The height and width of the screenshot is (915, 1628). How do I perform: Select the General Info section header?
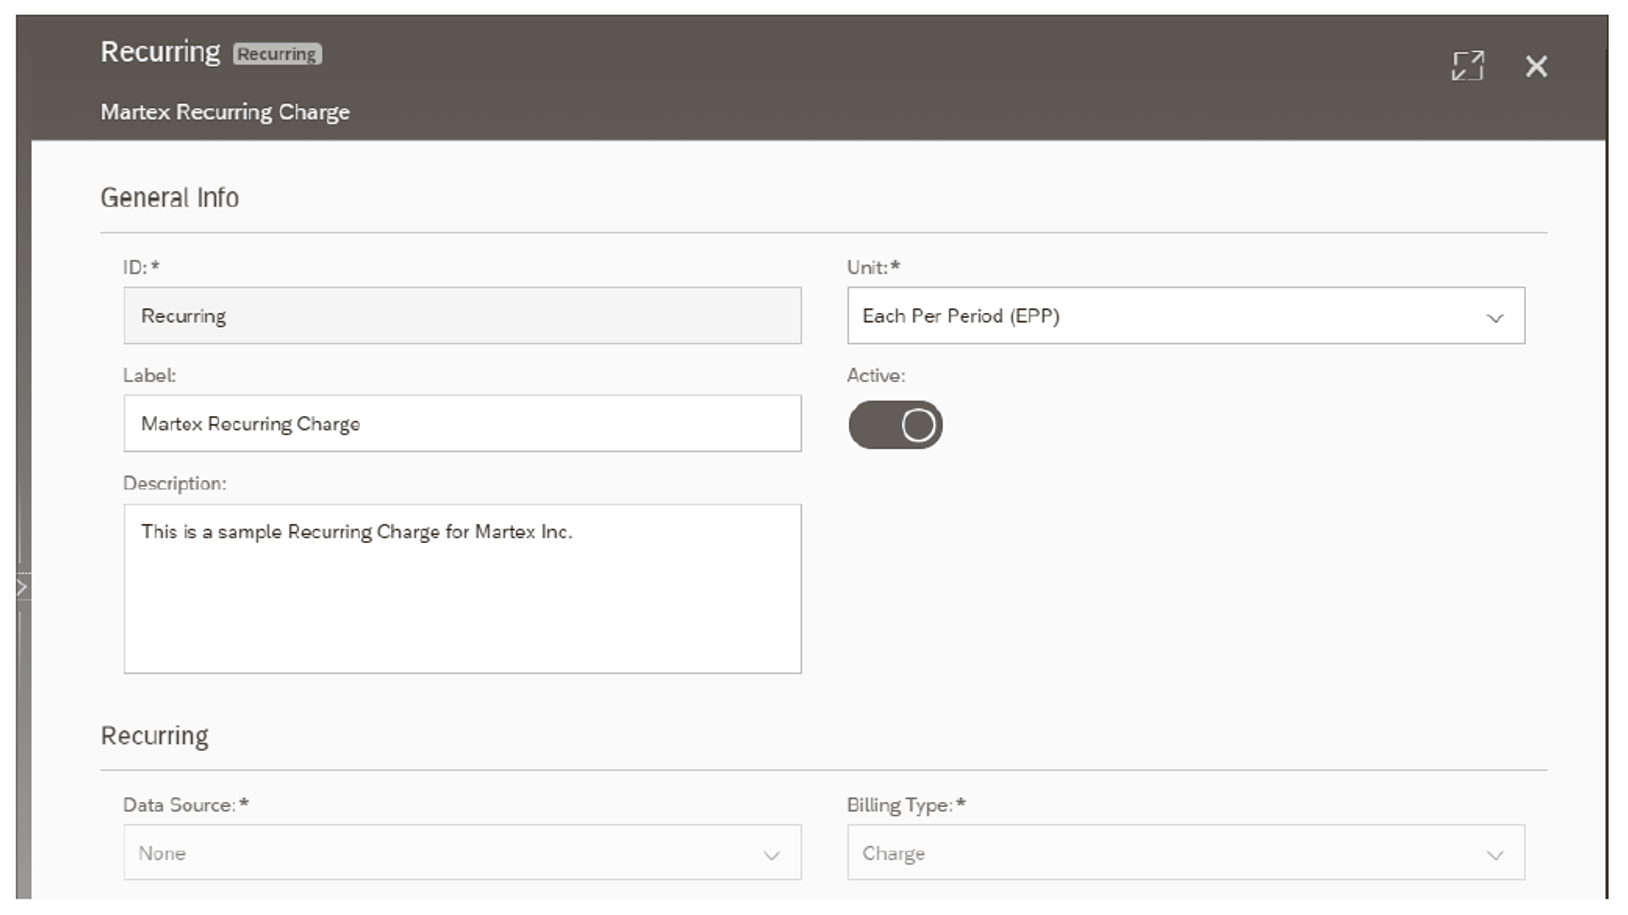(x=170, y=197)
